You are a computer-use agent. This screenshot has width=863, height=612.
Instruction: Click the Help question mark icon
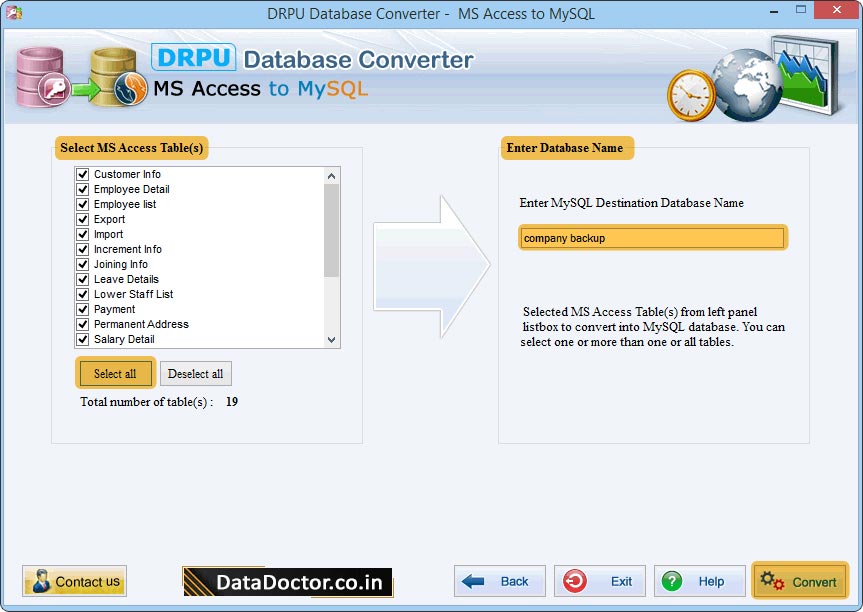(671, 581)
